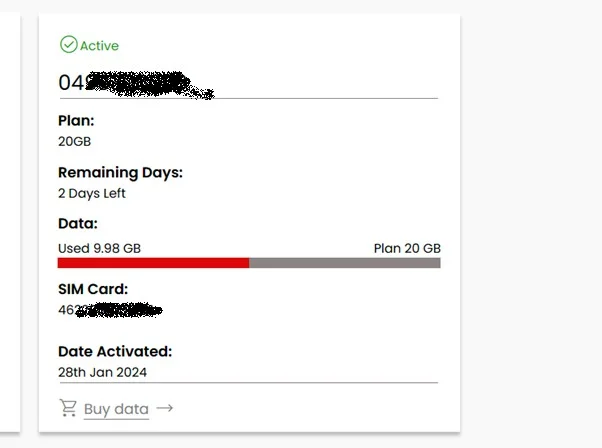
Task: Click the gray remaining portion of data bar
Action: 344,263
